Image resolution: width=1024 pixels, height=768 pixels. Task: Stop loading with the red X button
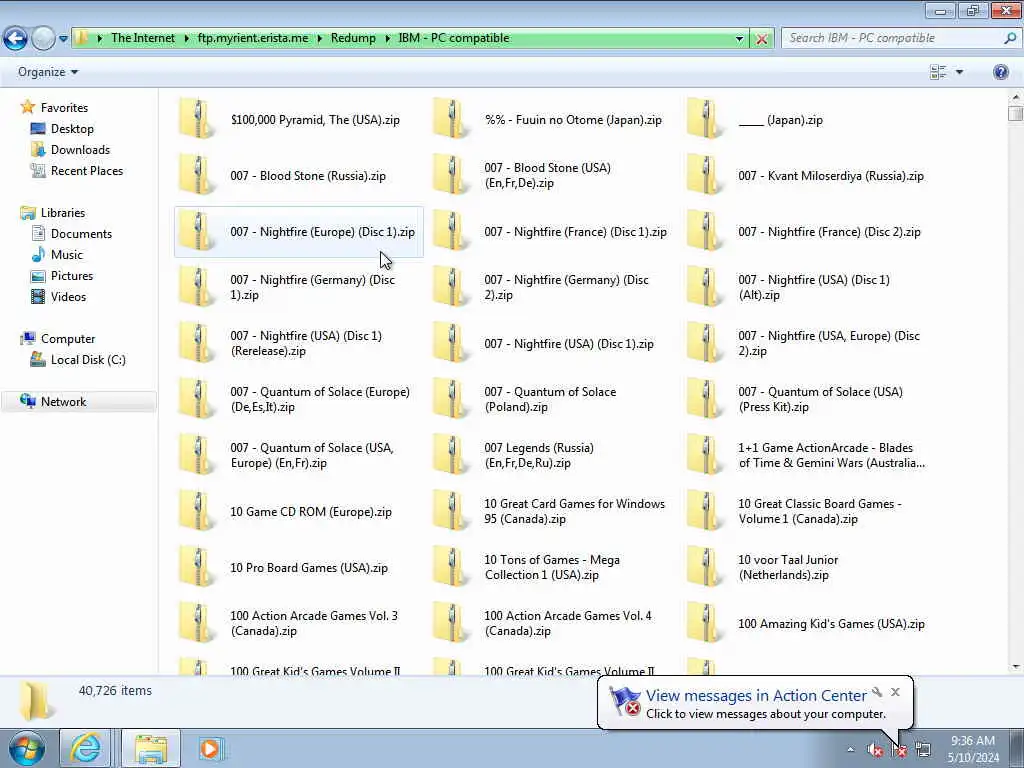(761, 39)
